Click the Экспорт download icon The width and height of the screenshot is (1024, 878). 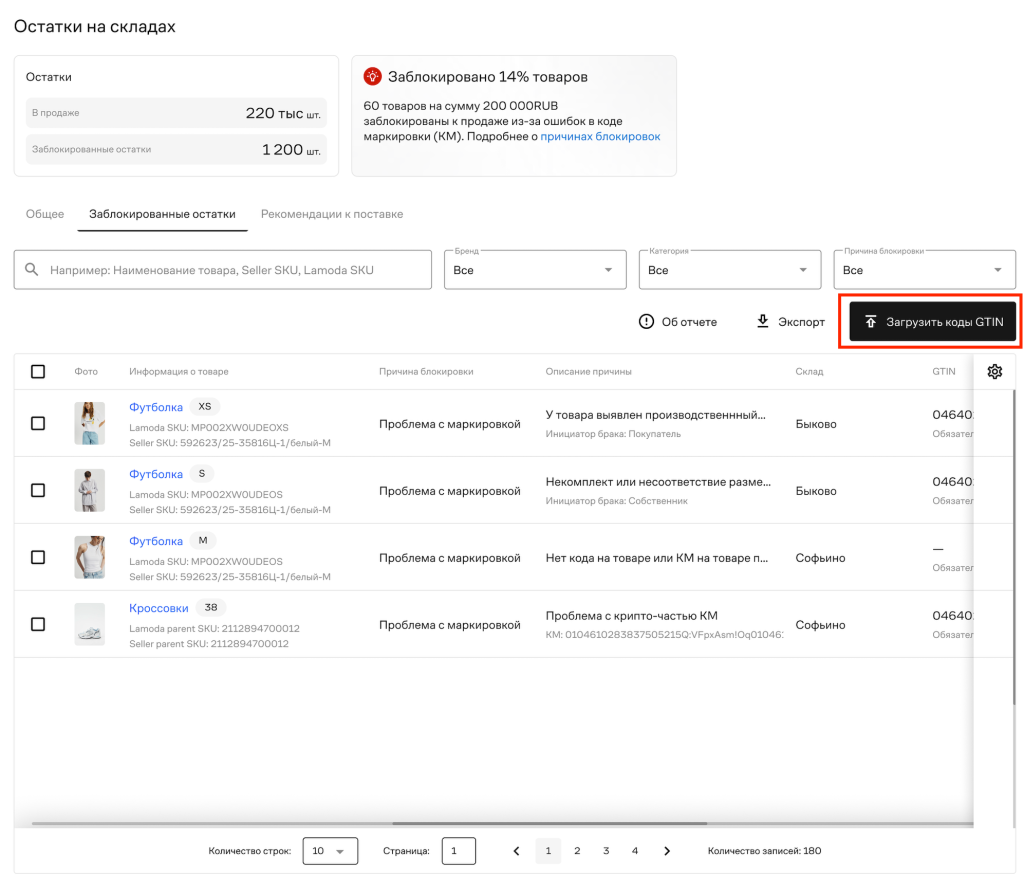762,321
